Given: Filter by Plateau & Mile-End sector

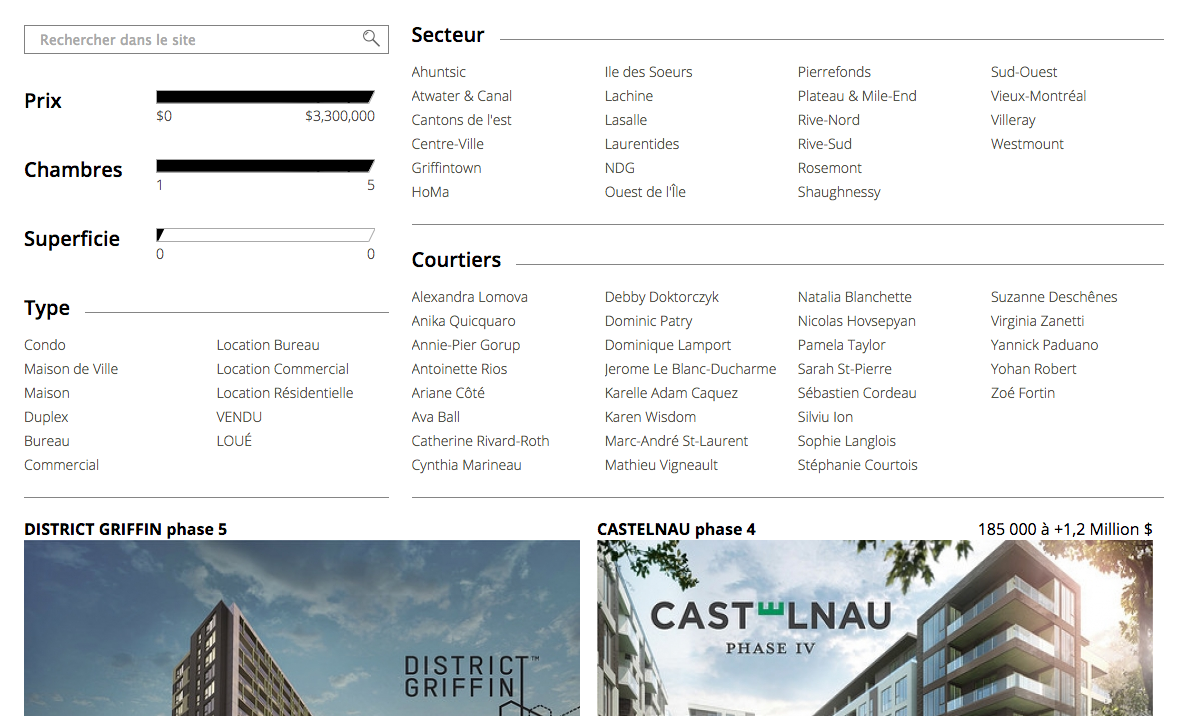Looking at the screenshot, I should (x=857, y=96).
